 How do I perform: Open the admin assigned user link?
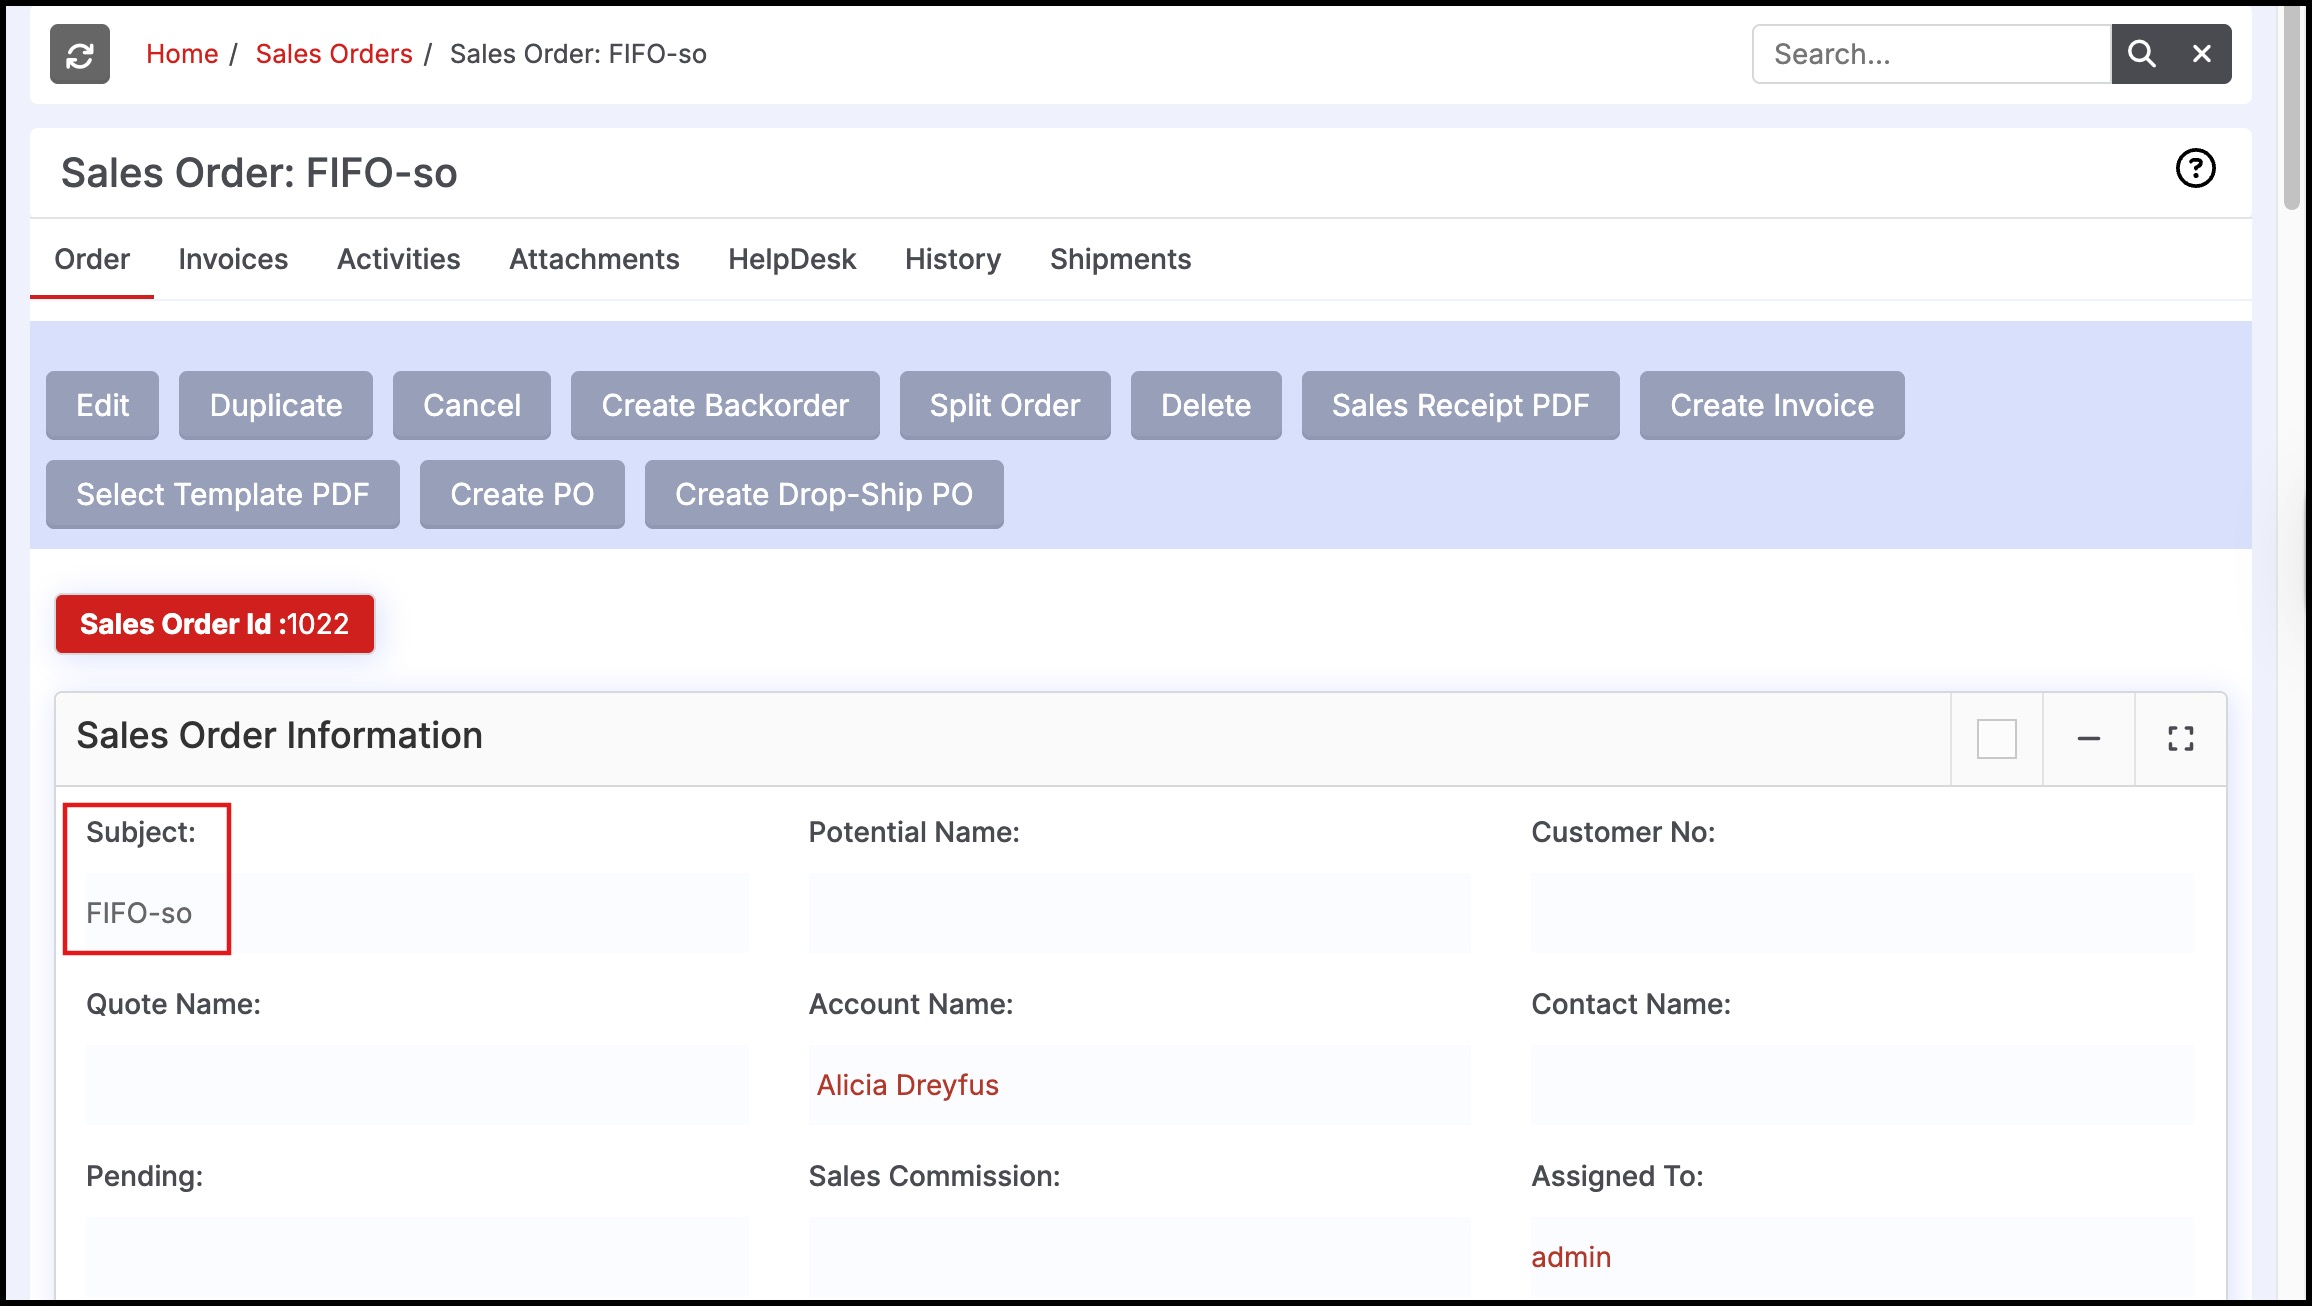point(1571,1257)
